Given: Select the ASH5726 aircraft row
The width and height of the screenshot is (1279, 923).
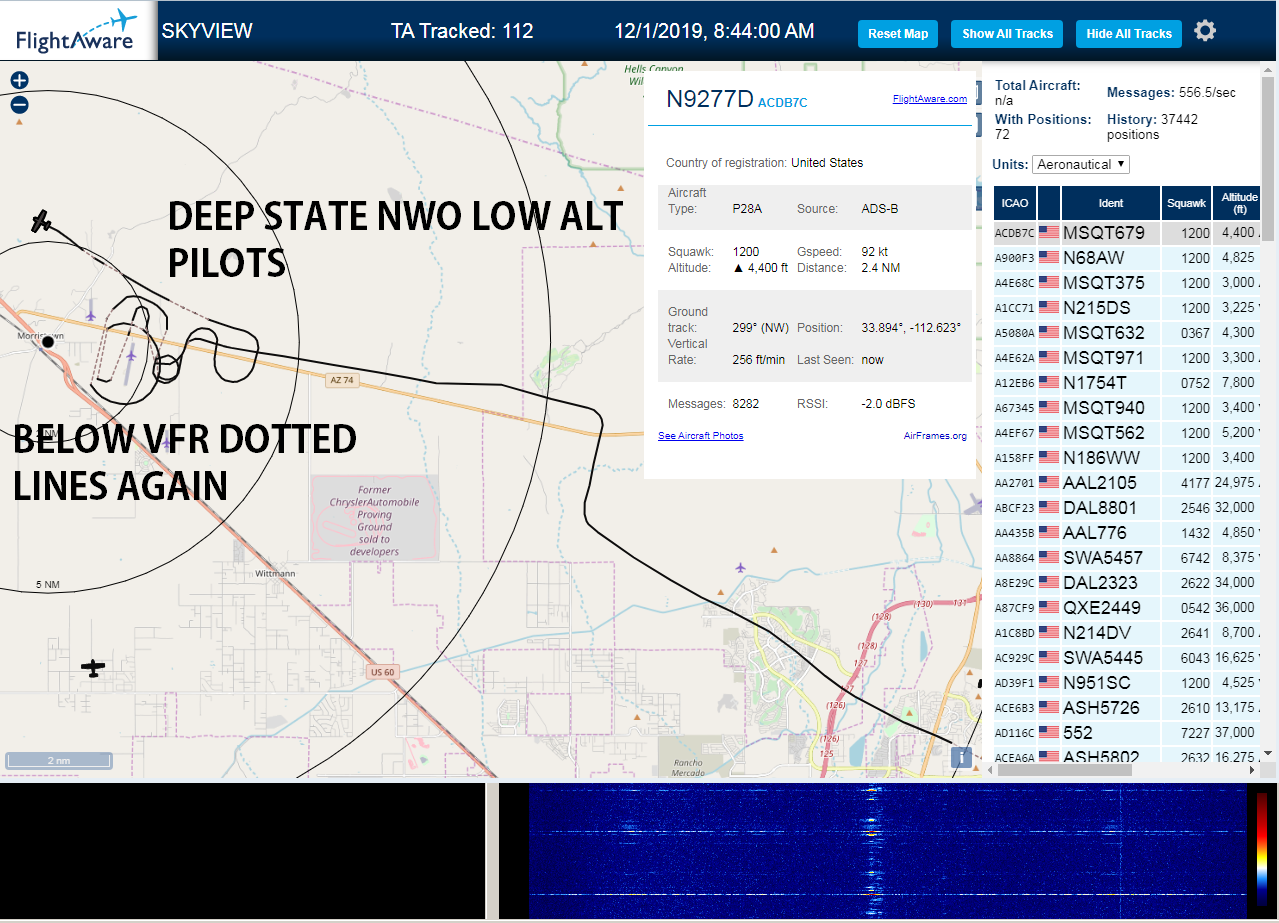Looking at the screenshot, I should click(1128, 708).
